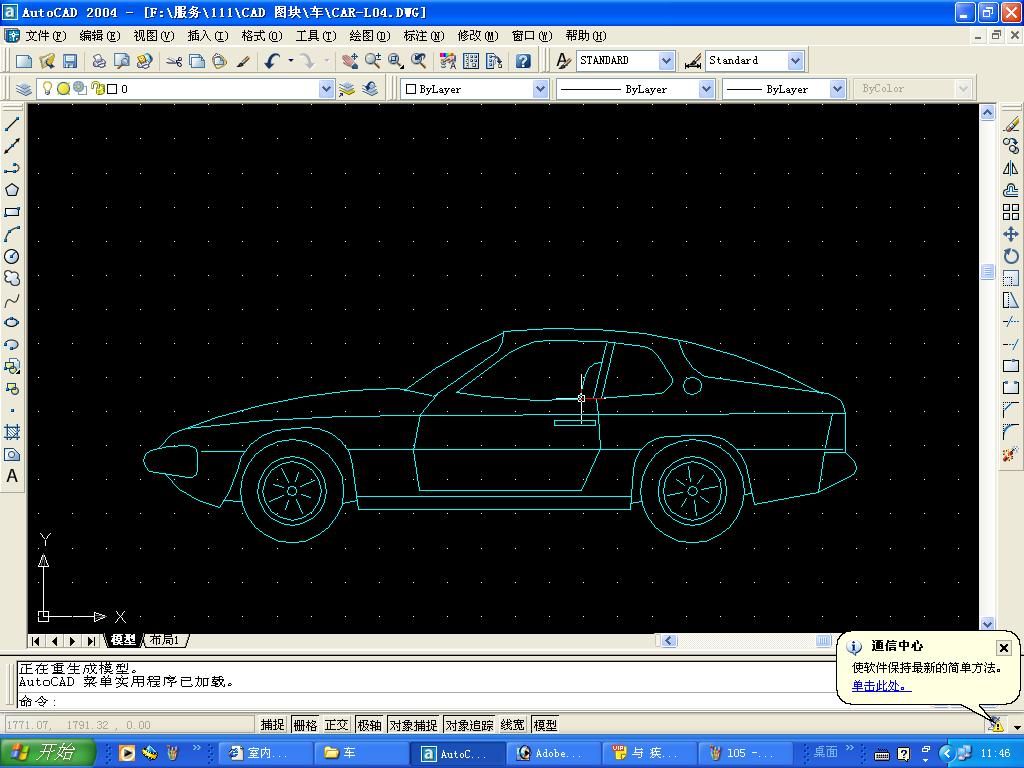Click the Explode tool icon
1024x768 pixels.
click(x=1011, y=454)
